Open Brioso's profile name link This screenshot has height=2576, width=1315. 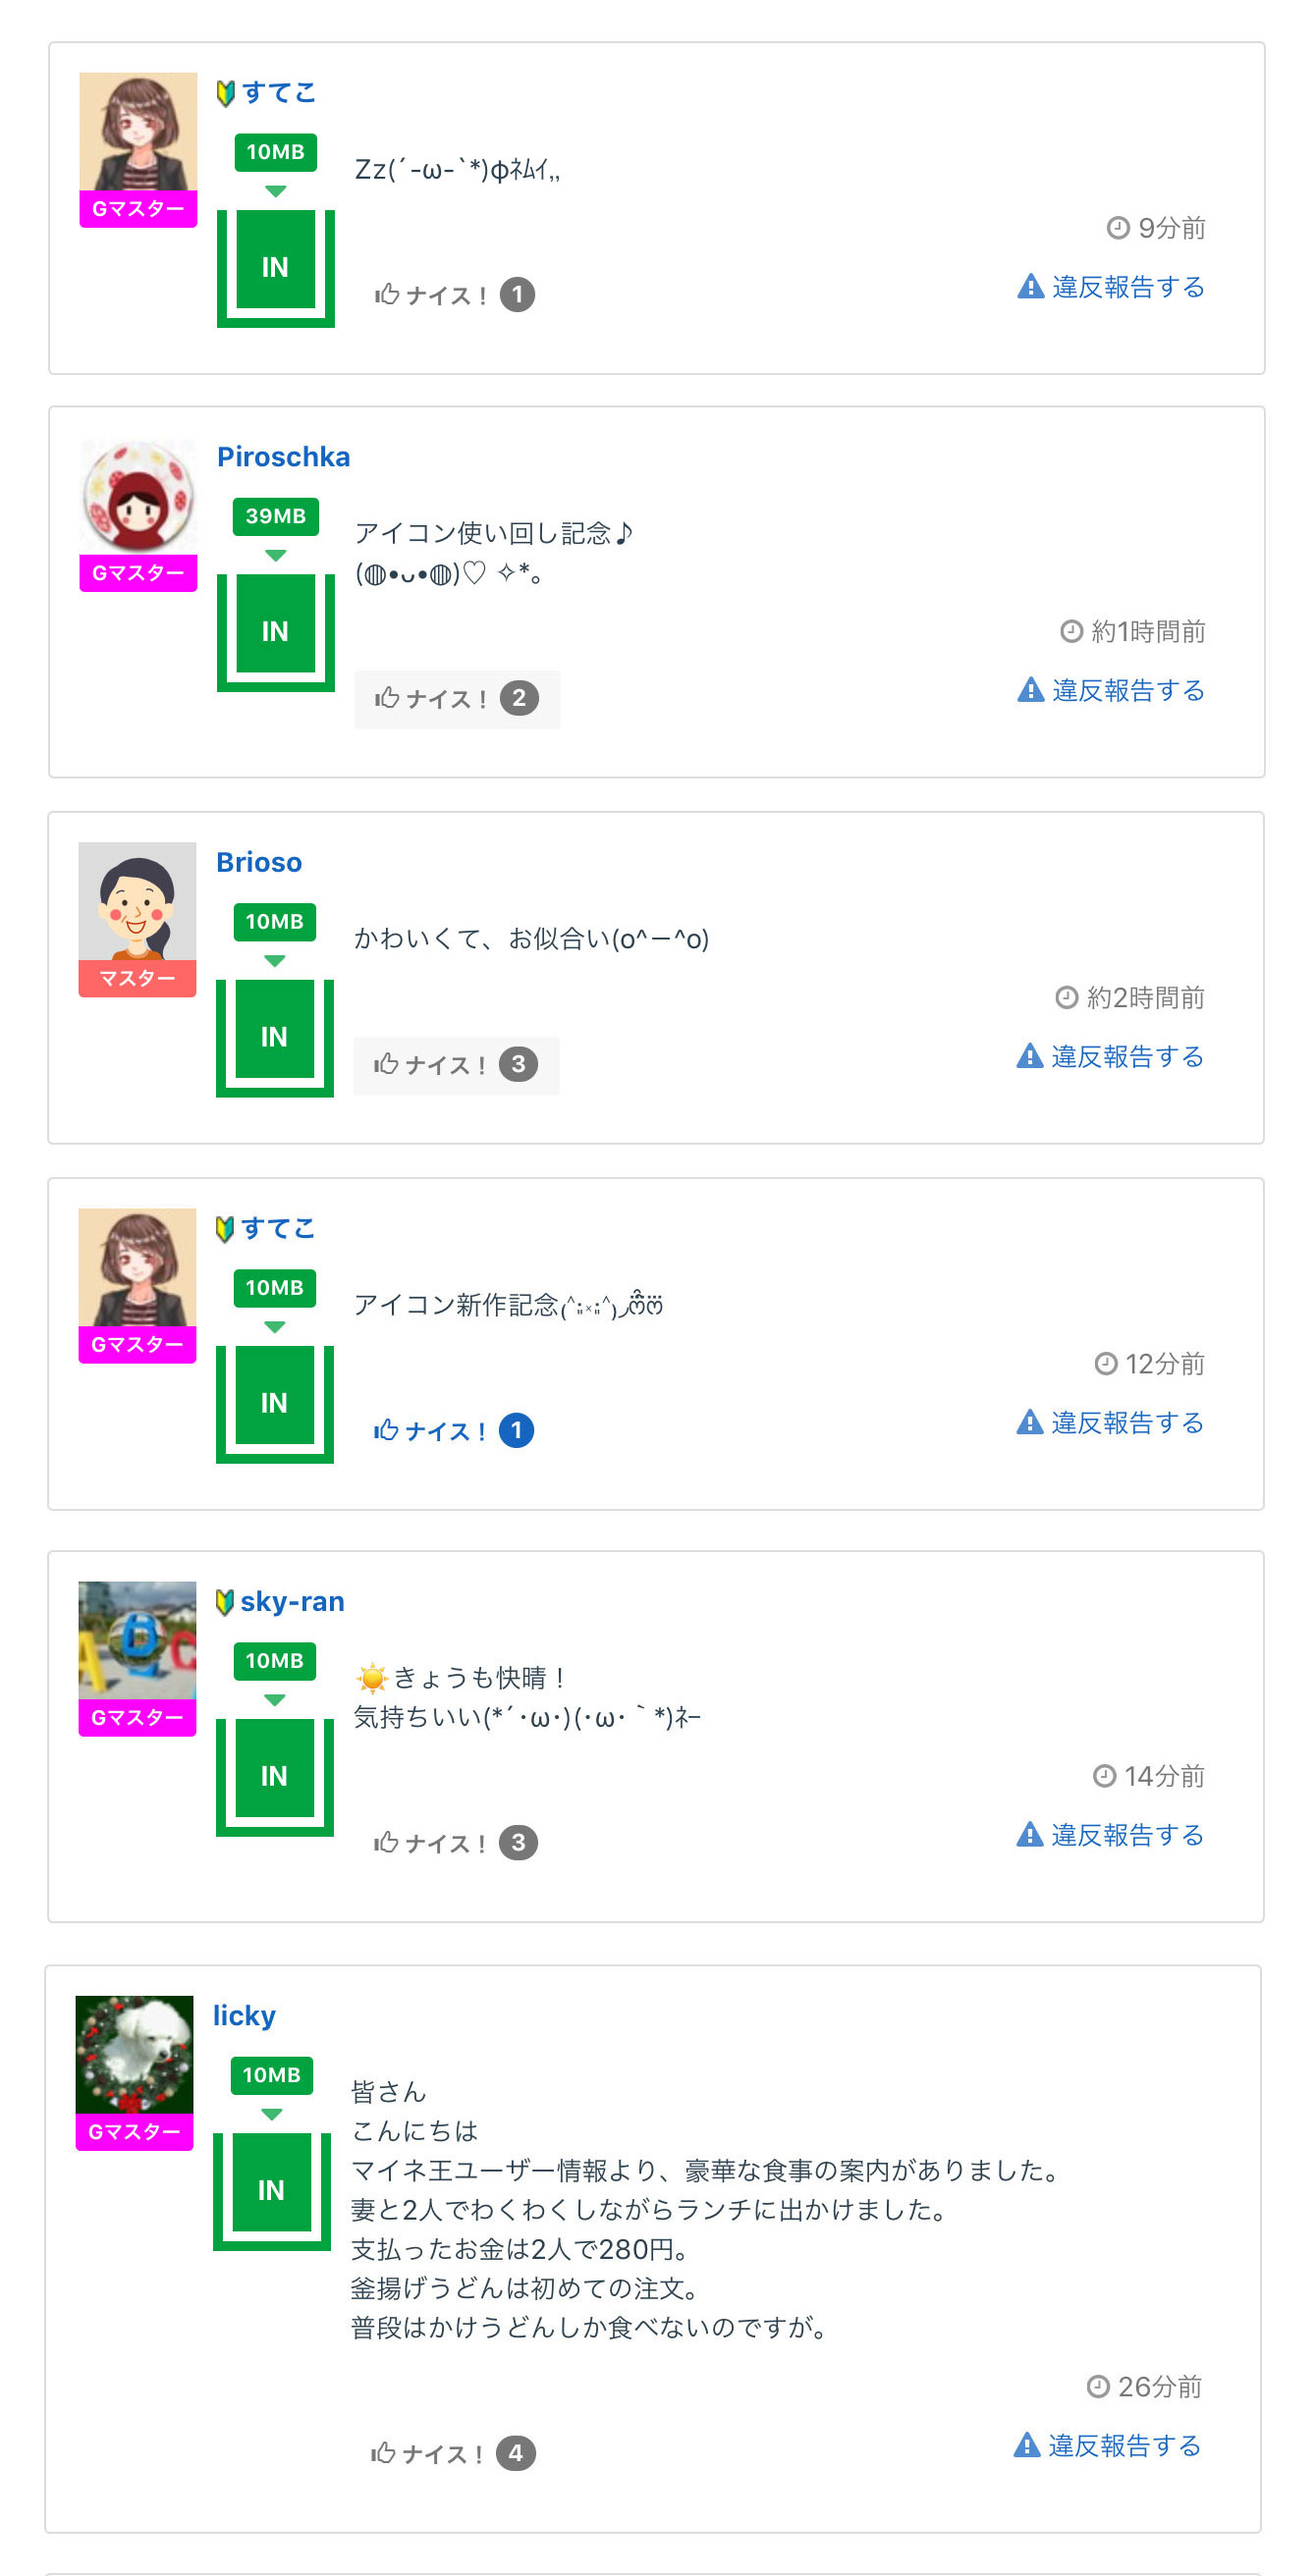tap(259, 862)
